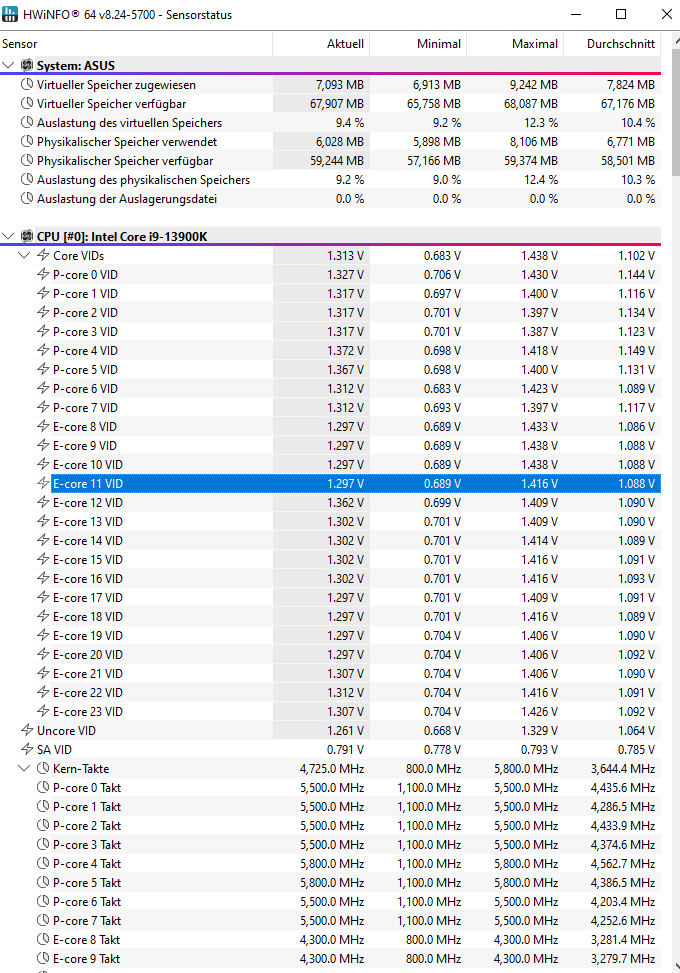
Task: Select the E-core 21 VID row
Action: [x=330, y=673]
